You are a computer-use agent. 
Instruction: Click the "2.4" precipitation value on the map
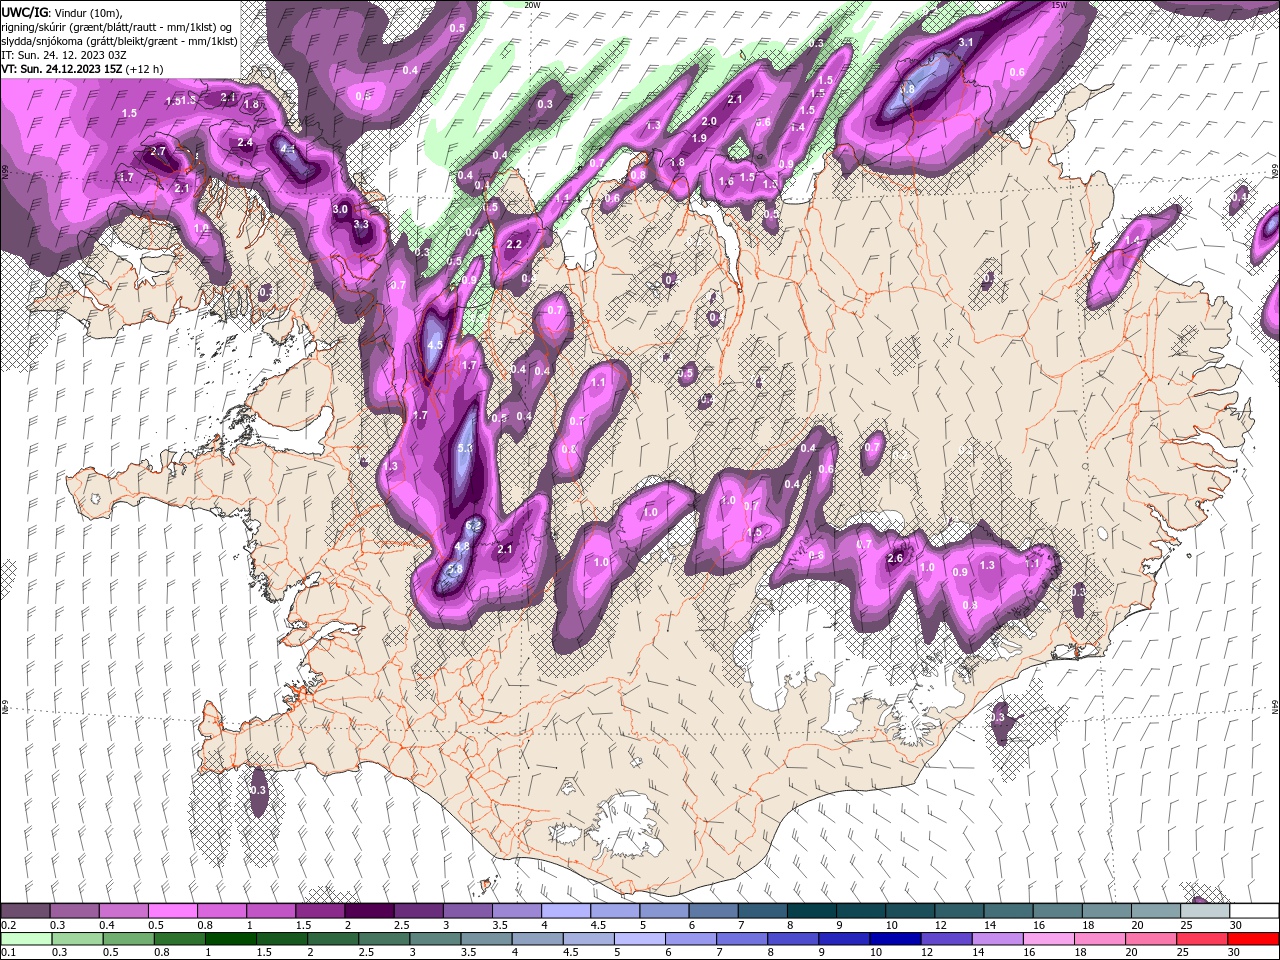(245, 143)
